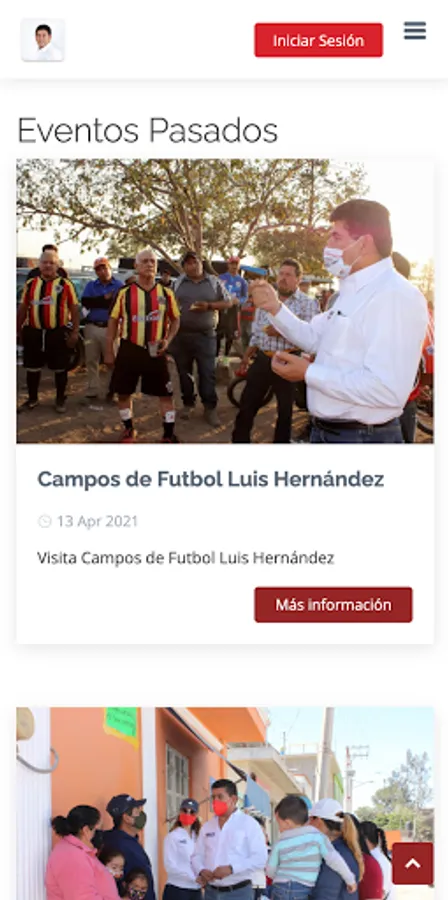
Task: Click the Visita Campos de Futbol description
Action: pyautogui.click(x=185, y=558)
